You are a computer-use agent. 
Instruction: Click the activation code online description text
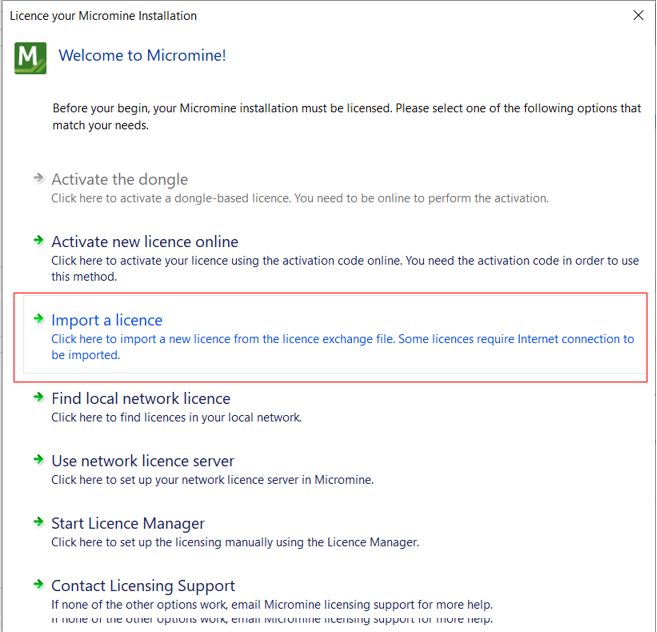(345, 268)
